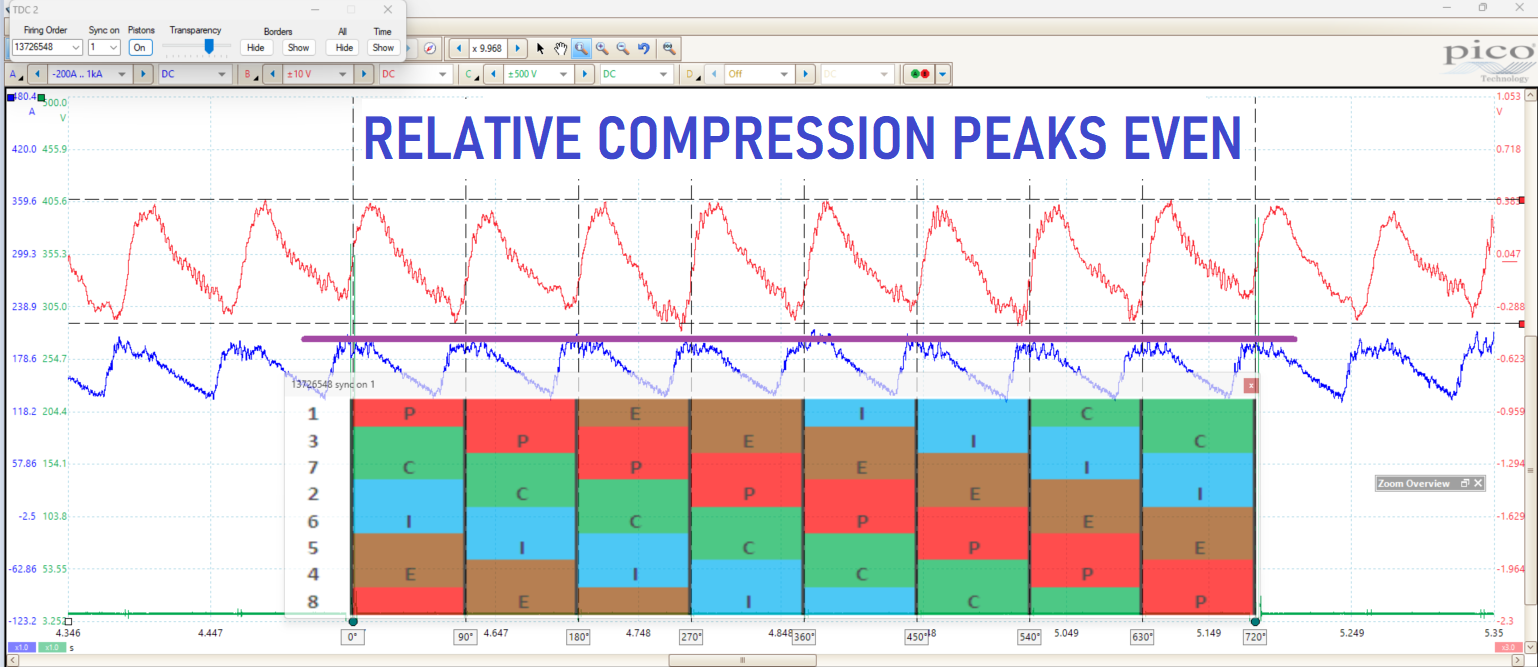Open the Channel D Off range dropdown

757,73
